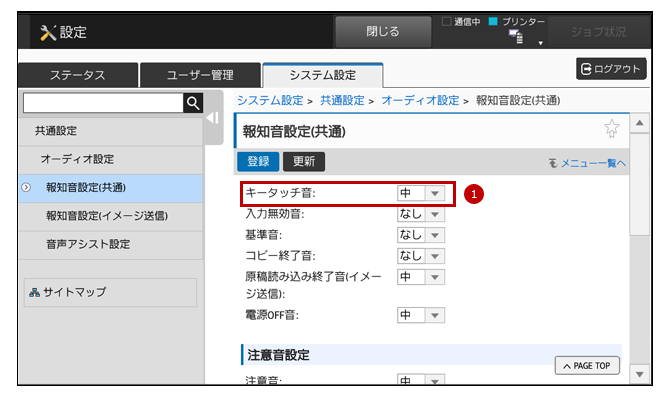Click the circle arrow beside 報知音設定(共通)
The height and width of the screenshot is (396, 670).
click(x=26, y=188)
